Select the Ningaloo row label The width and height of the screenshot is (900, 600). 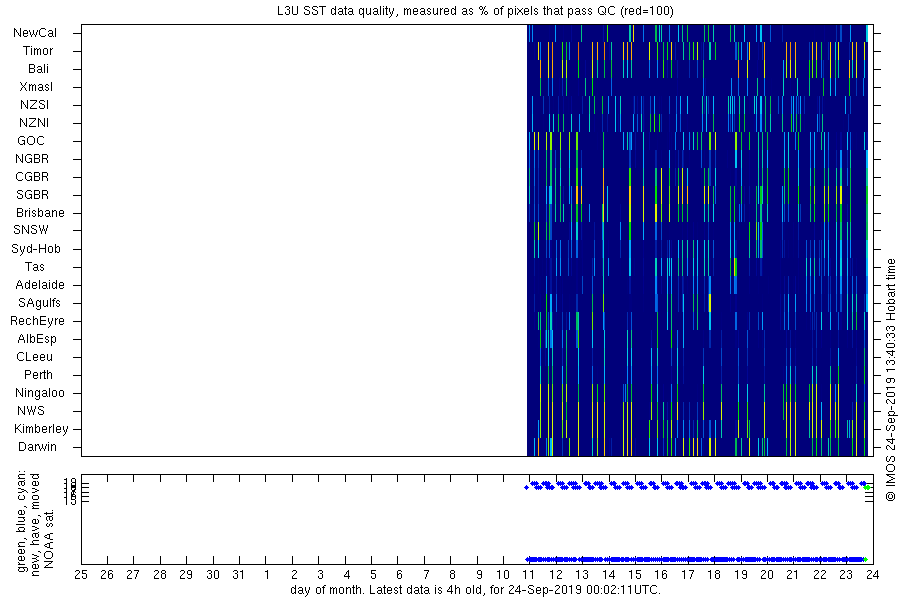[40, 393]
